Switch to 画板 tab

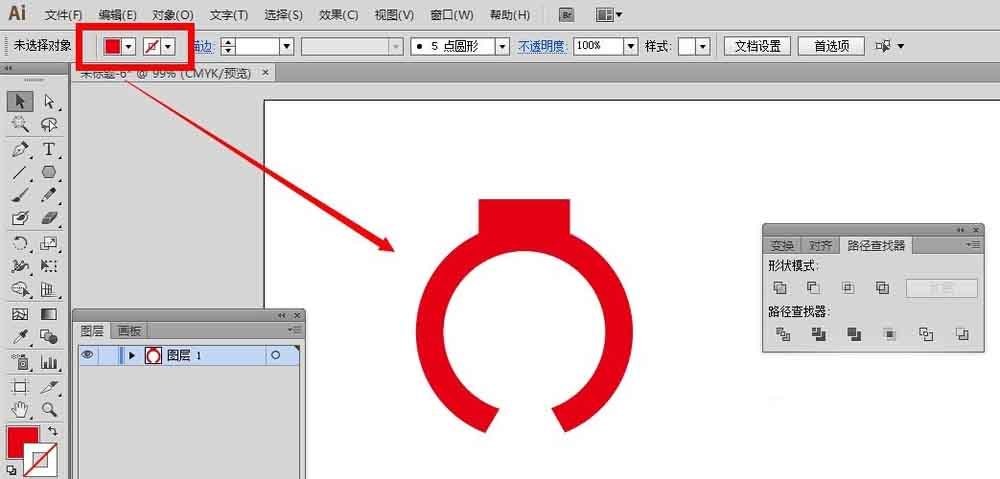tap(130, 331)
